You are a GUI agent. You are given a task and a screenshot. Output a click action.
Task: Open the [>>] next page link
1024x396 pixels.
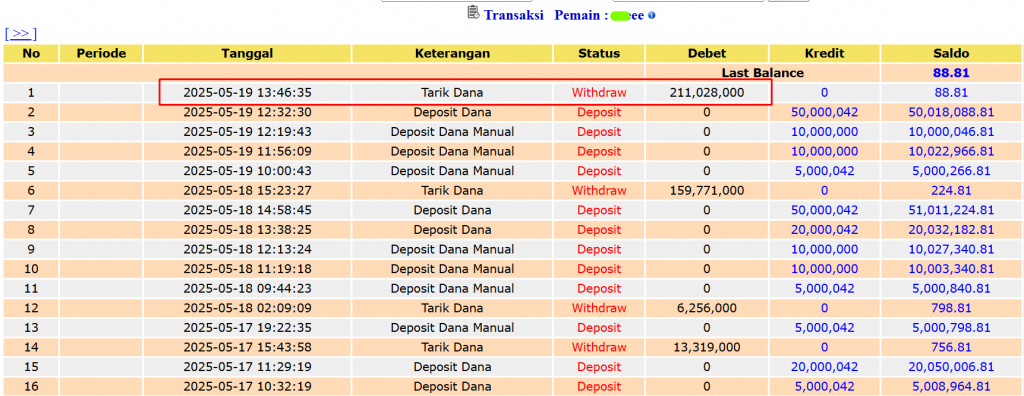20,34
